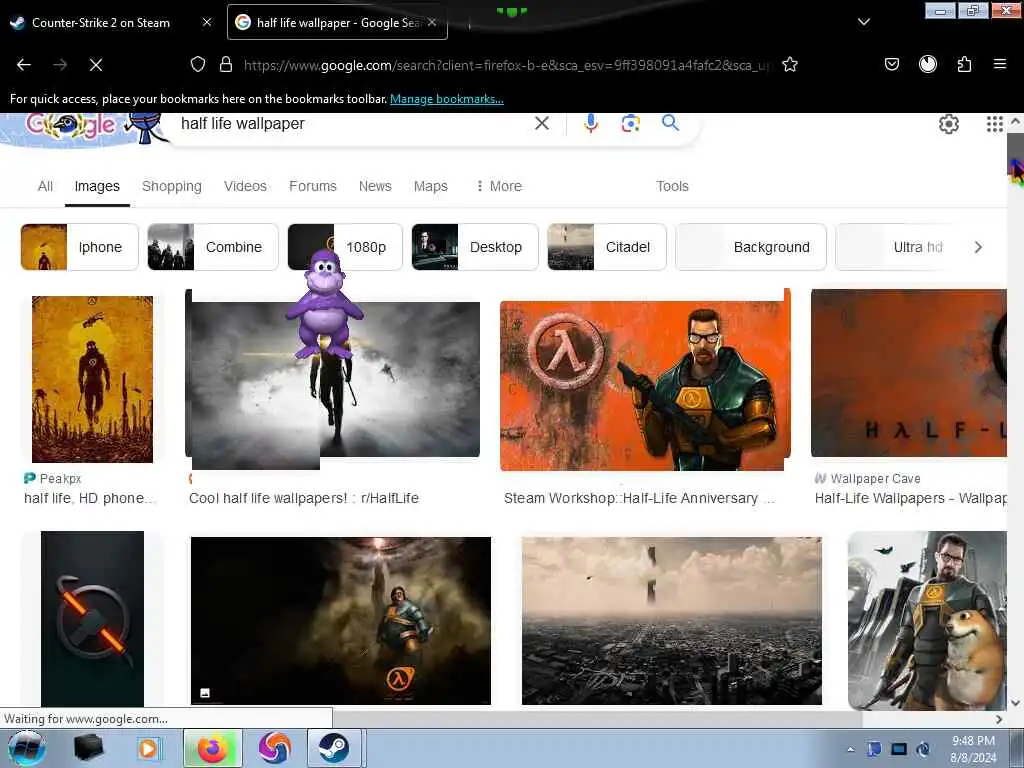The width and height of the screenshot is (1024, 768).
Task: Search by image with Google Lens icon
Action: (x=630, y=123)
